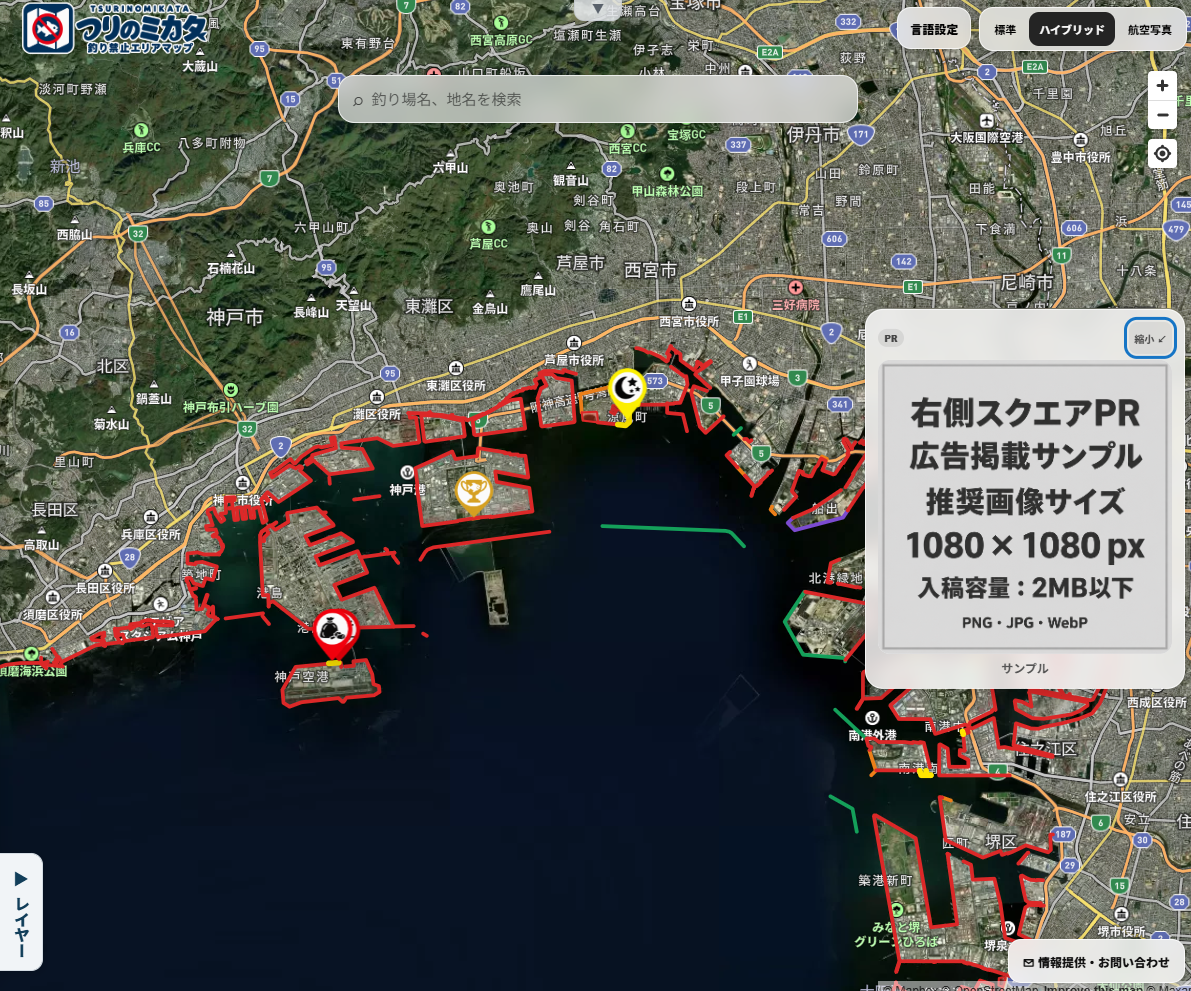1191x991 pixels.
Task: Open the red garbage bag marker
Action: tap(335, 636)
